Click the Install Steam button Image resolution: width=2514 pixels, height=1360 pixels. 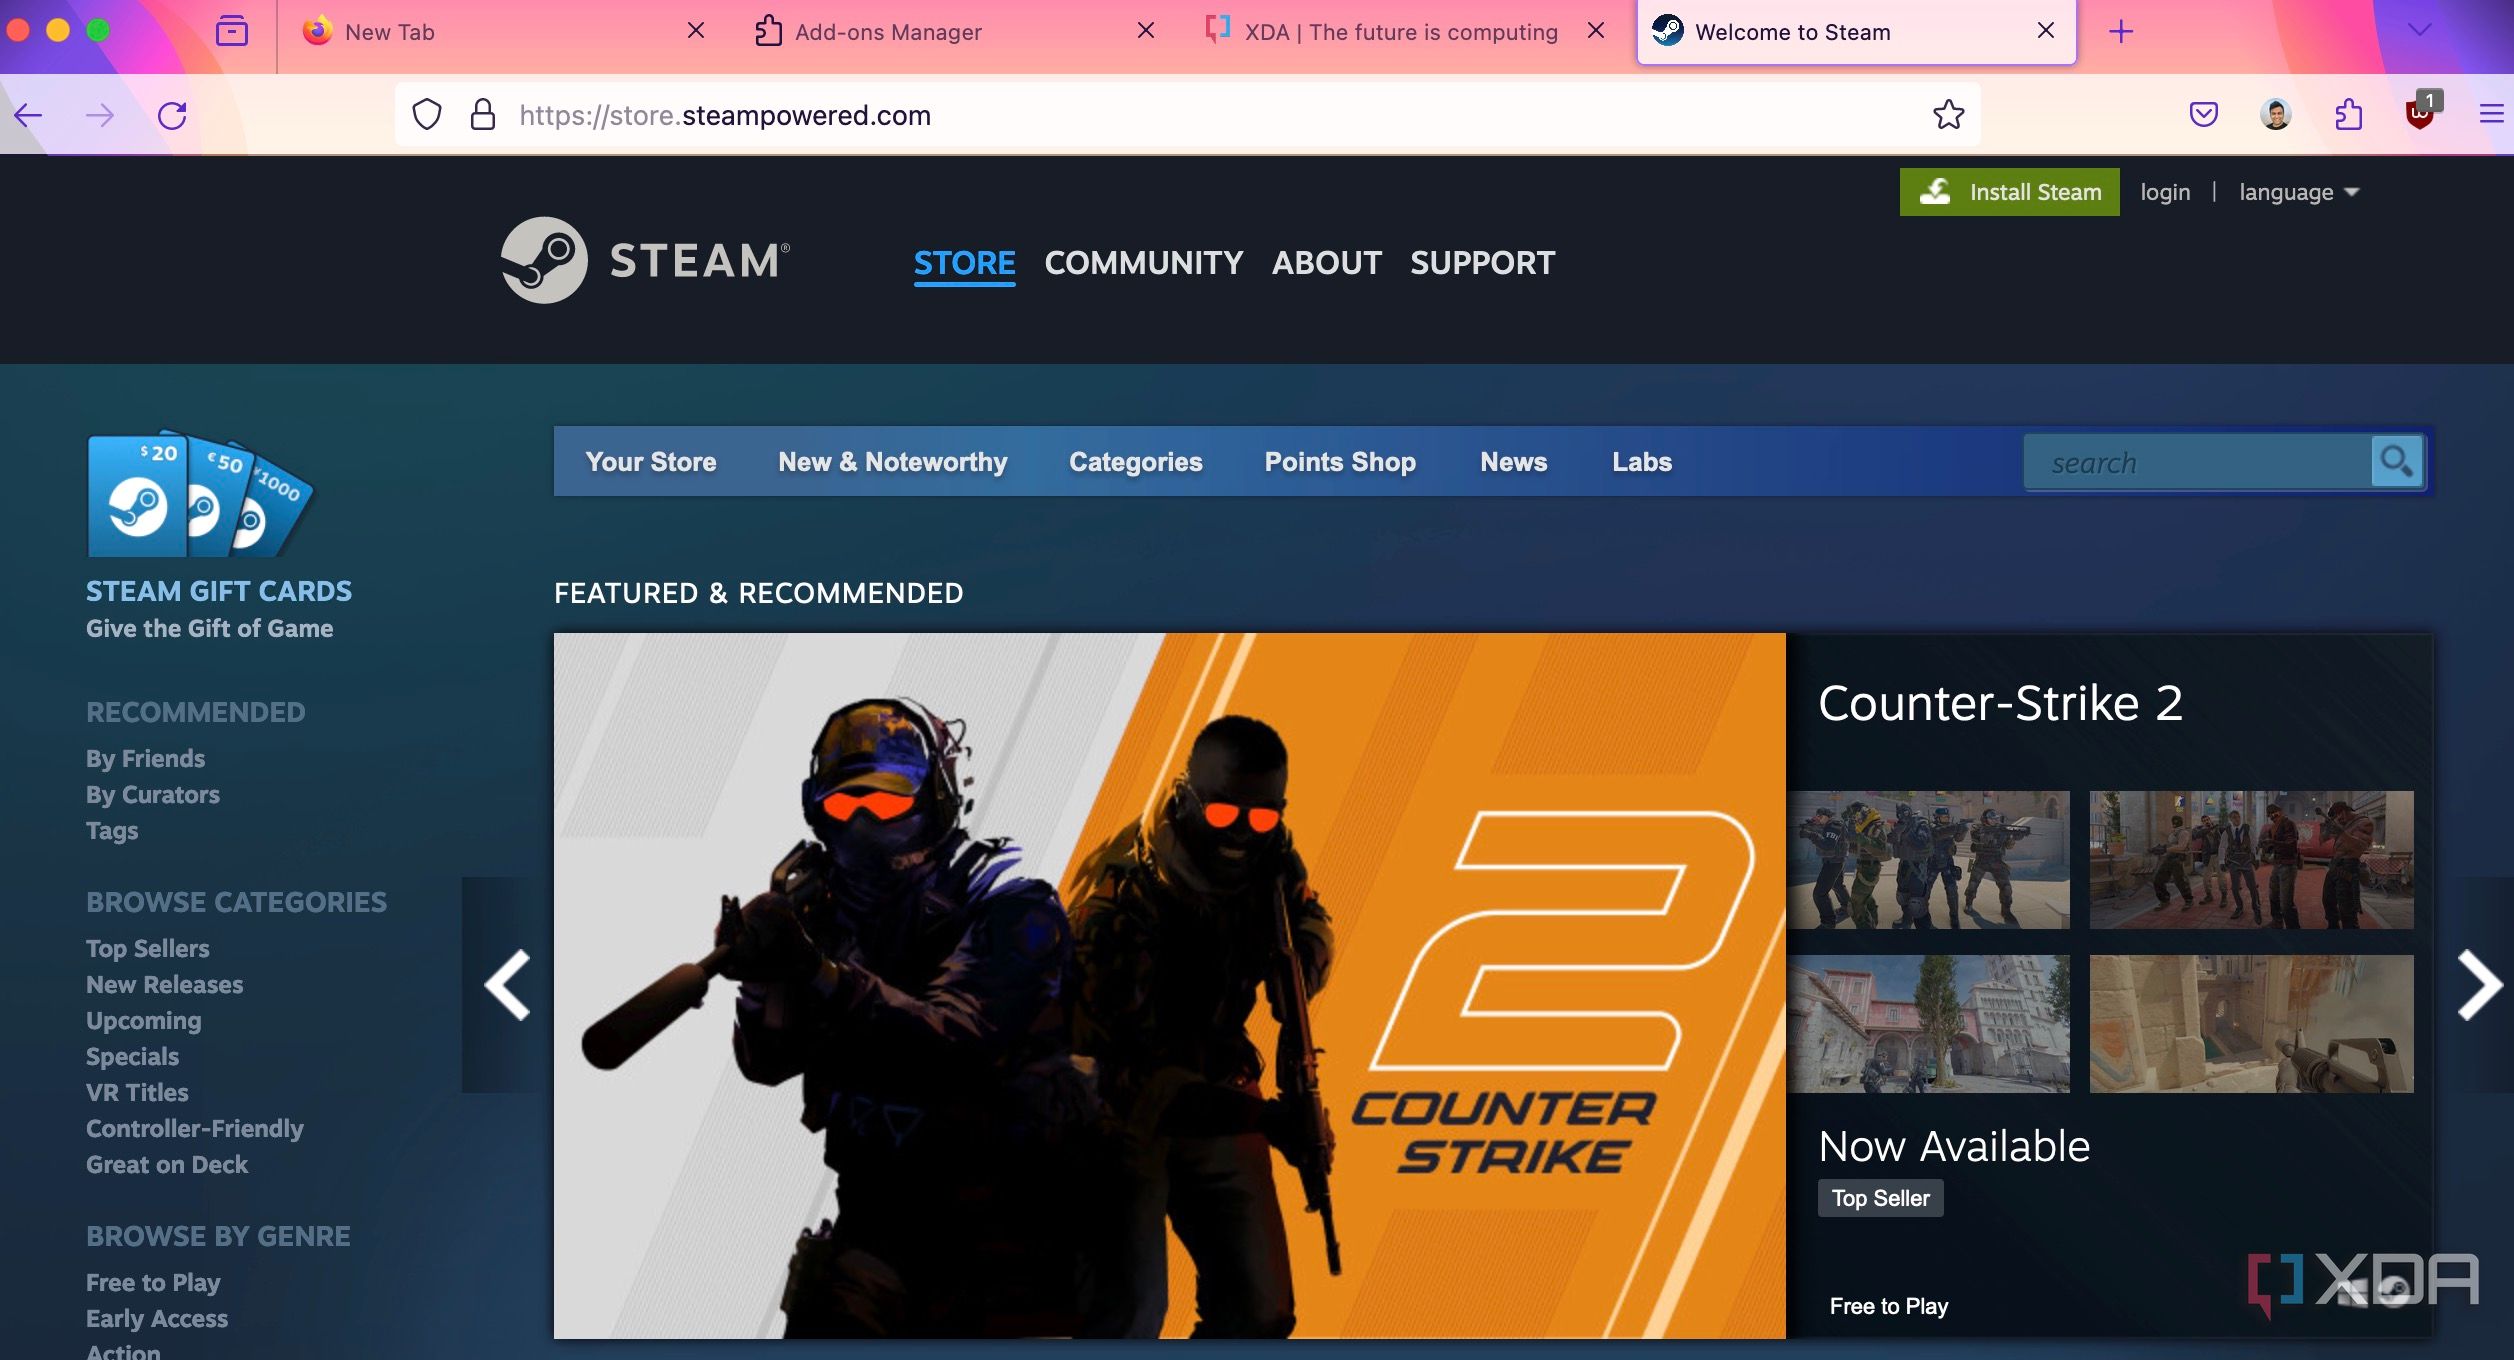(x=2009, y=192)
